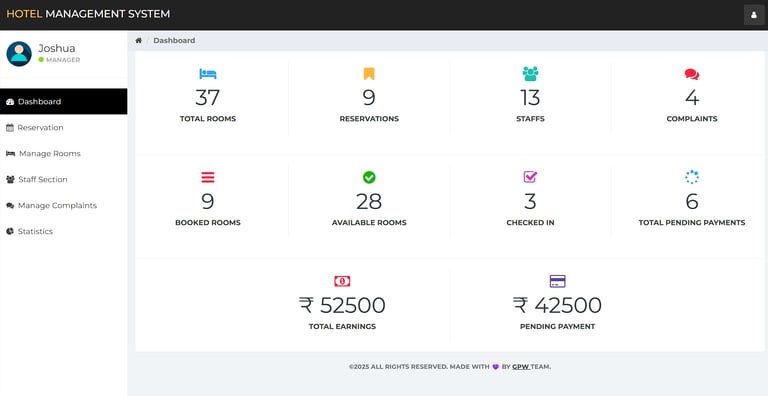The width and height of the screenshot is (768, 396).
Task: Click the AVAILABLE ROOMS label
Action: click(369, 223)
